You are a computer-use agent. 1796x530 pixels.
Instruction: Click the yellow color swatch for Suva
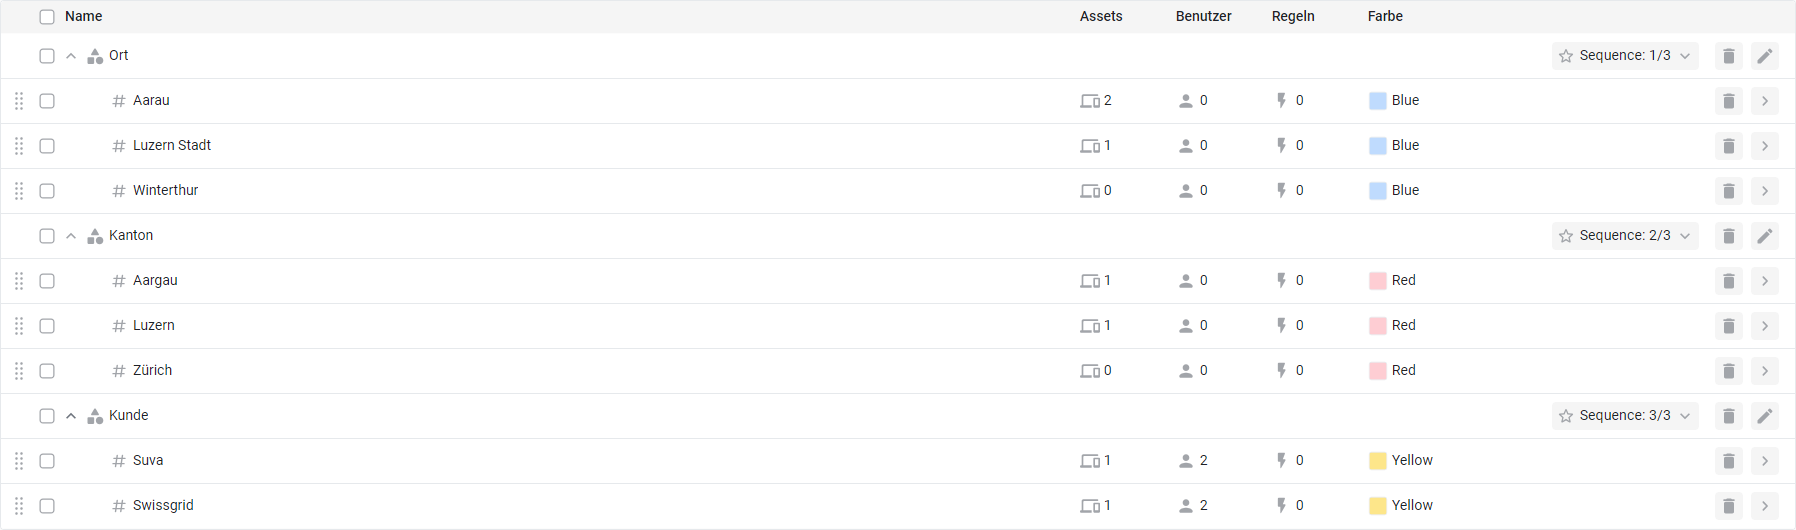(x=1377, y=461)
